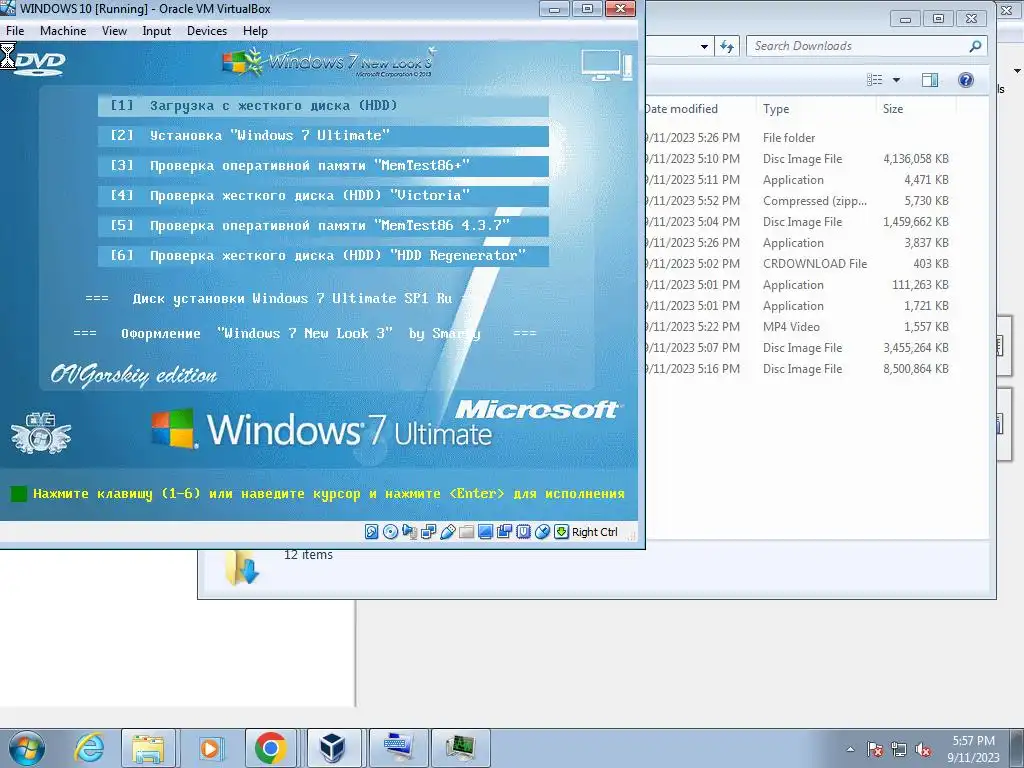
Task: Open the Devices menu in VirtualBox
Action: [207, 31]
